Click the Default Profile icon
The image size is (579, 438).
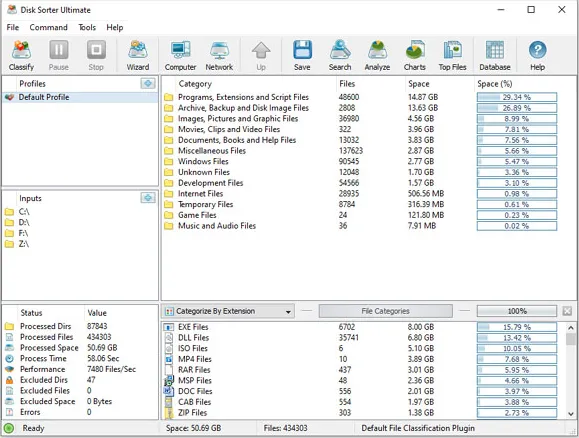click(9, 97)
